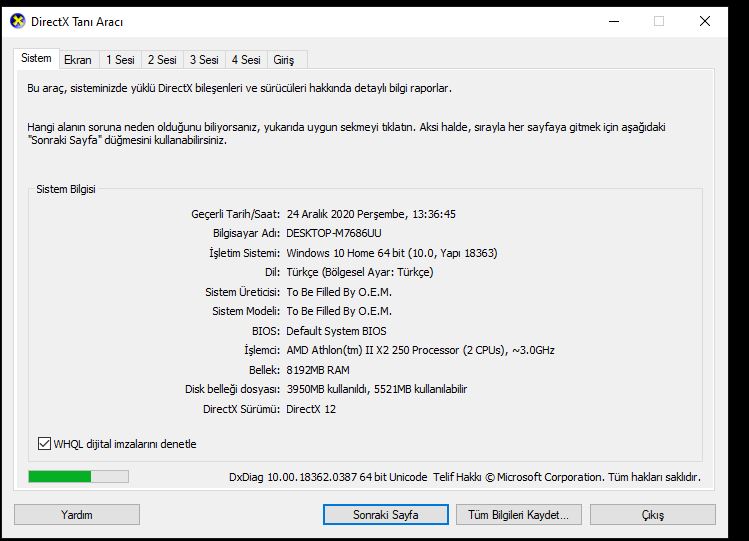This screenshot has width=749, height=541.
Task: Click the Sistem Bilgisi group label
Action: [66, 189]
